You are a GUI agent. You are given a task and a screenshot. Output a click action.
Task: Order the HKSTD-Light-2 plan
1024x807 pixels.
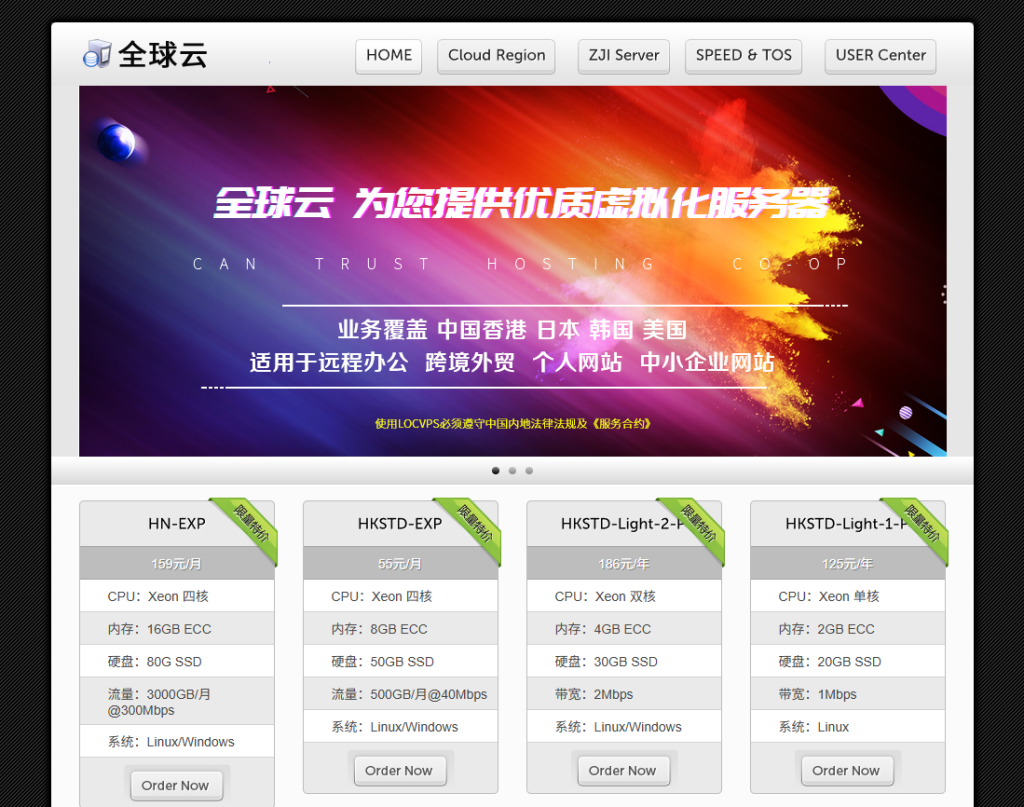[x=623, y=770]
